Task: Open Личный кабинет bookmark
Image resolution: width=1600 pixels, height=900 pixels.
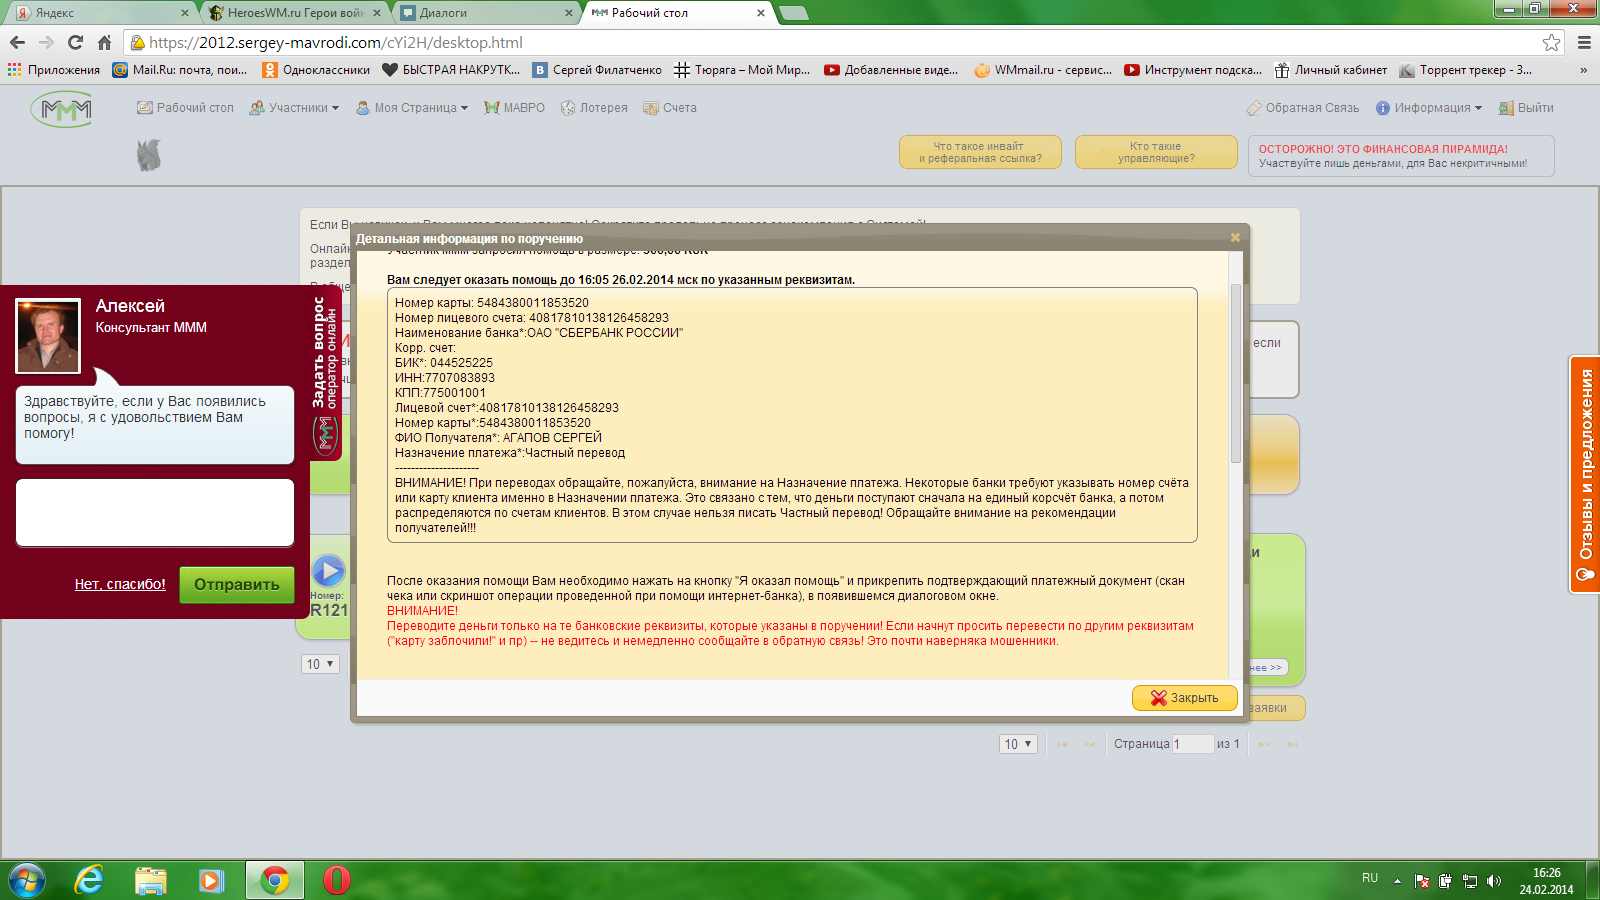Action: pos(1331,70)
